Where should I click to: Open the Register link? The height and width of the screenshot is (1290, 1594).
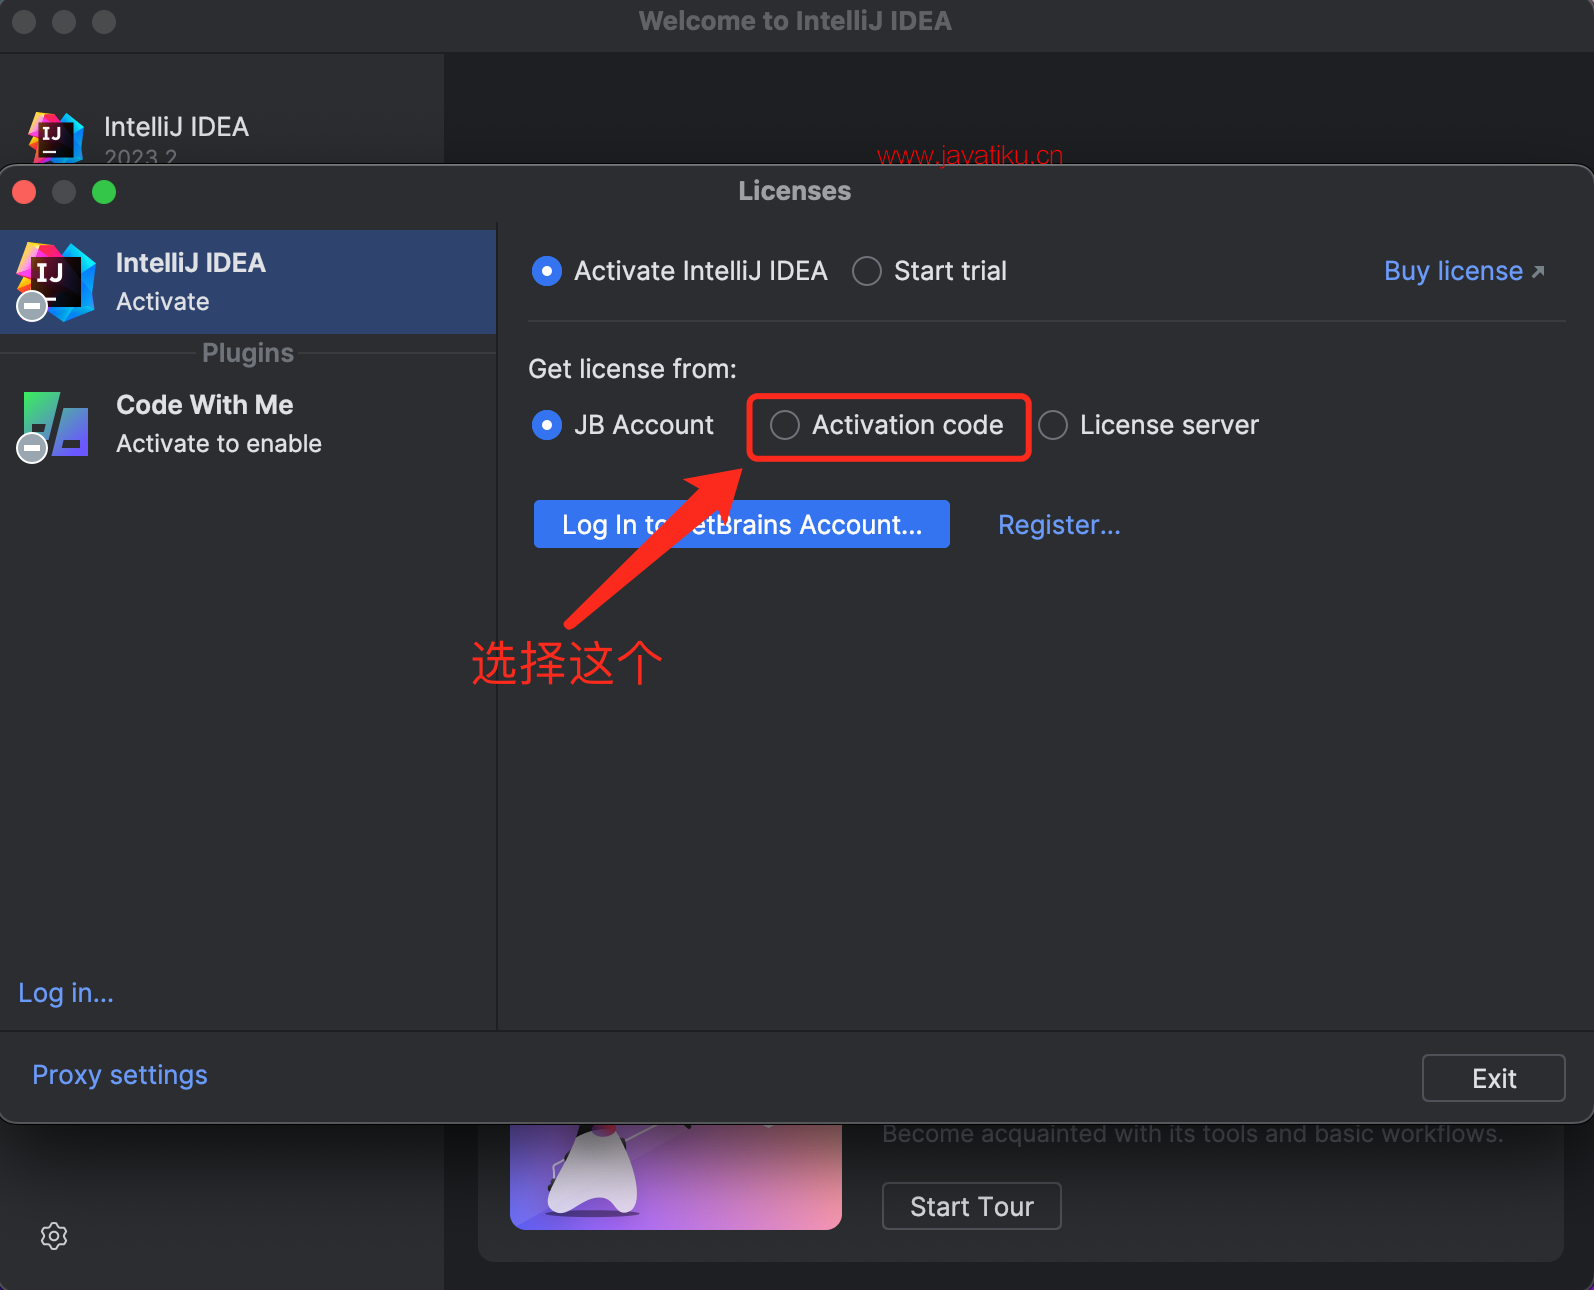[x=1059, y=525]
